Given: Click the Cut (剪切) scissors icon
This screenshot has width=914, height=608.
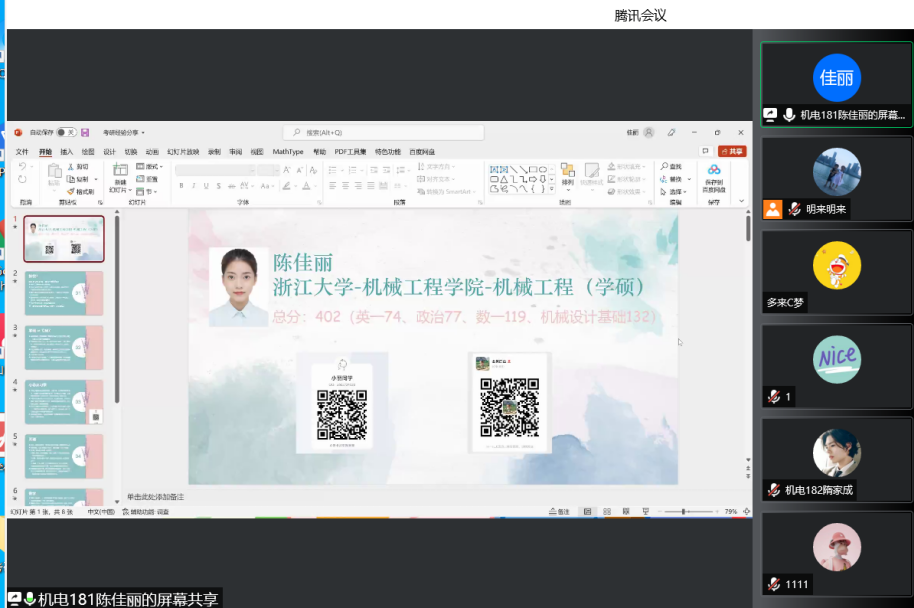Looking at the screenshot, I should [x=72, y=166].
